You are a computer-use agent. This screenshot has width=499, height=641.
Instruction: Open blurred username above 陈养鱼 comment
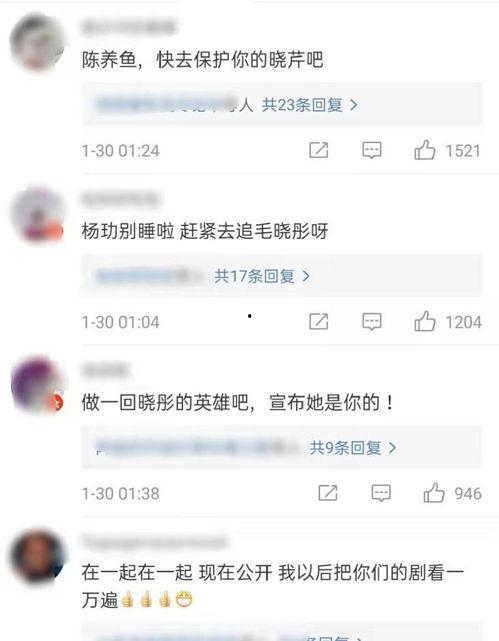pos(129,27)
